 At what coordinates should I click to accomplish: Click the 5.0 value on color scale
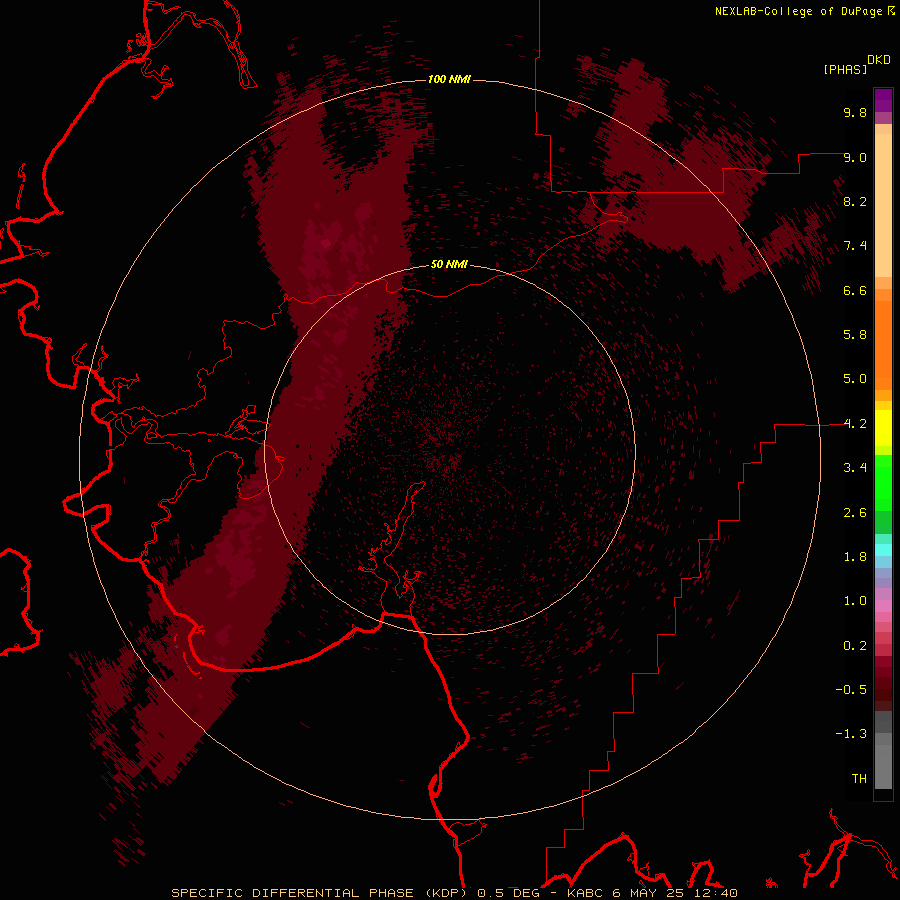pos(855,379)
